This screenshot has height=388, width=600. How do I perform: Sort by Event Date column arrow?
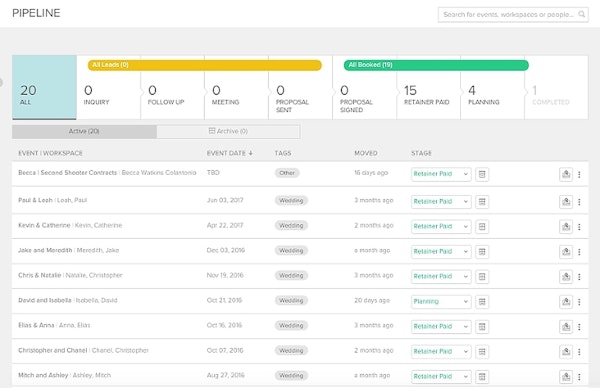tap(251, 153)
